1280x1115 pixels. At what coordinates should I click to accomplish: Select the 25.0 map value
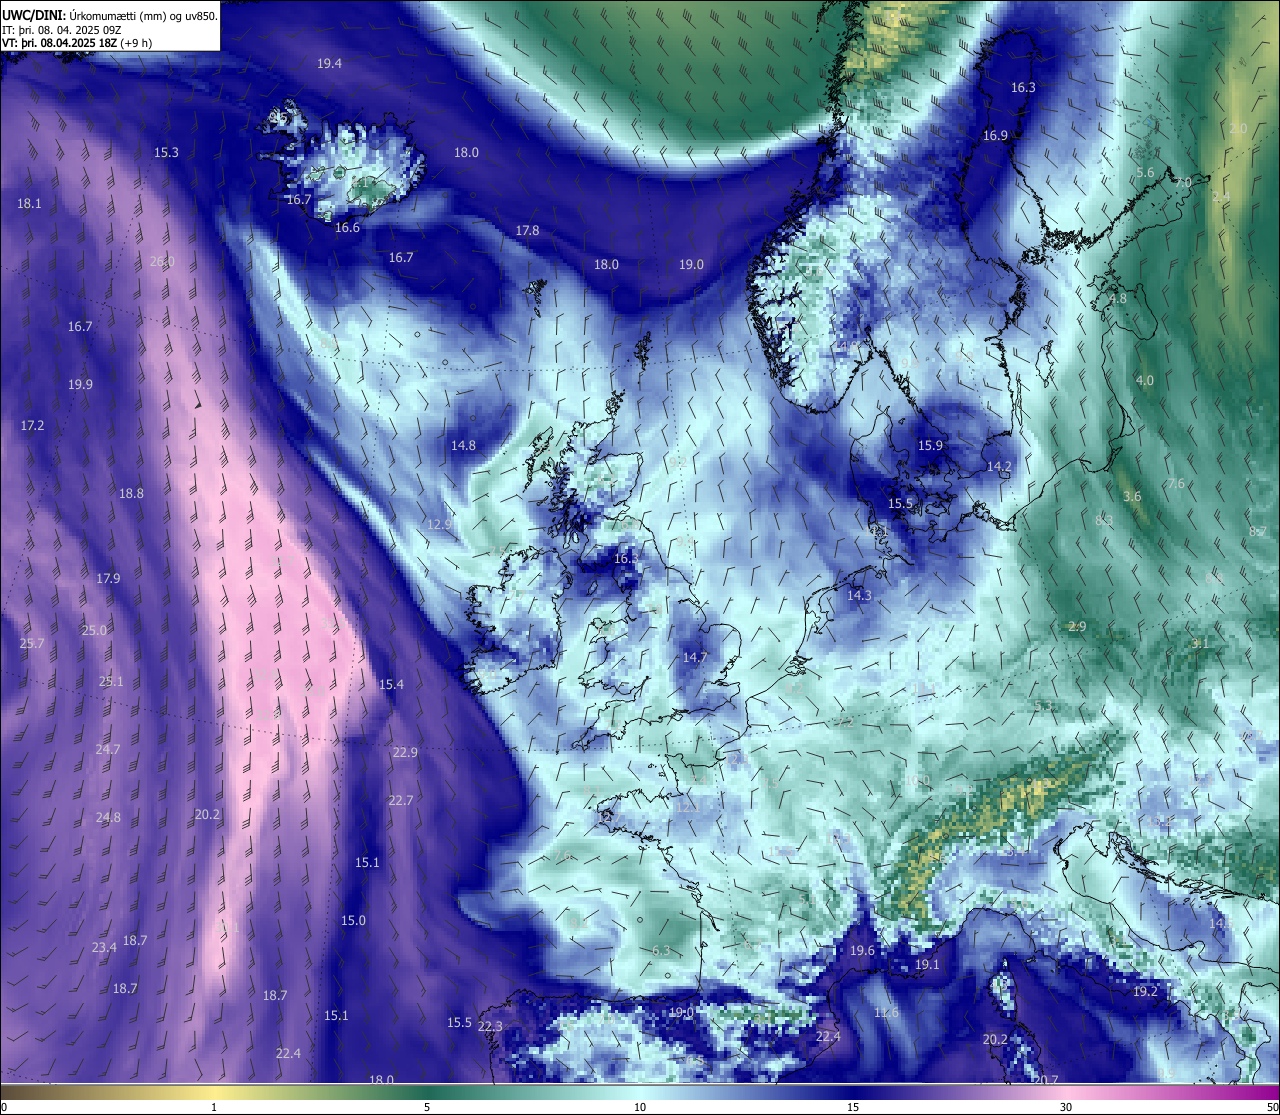[94, 630]
